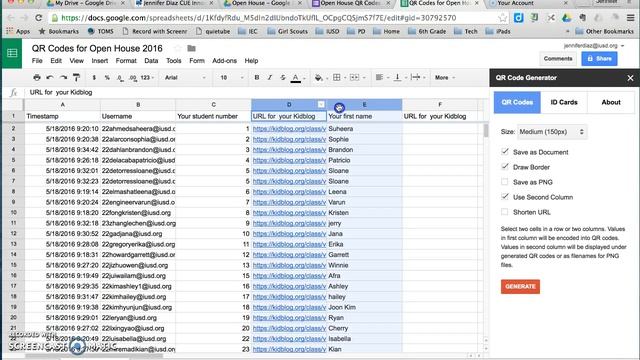
Task: Click the Diigo extension icon
Action: pyautogui.click(x=518, y=18)
